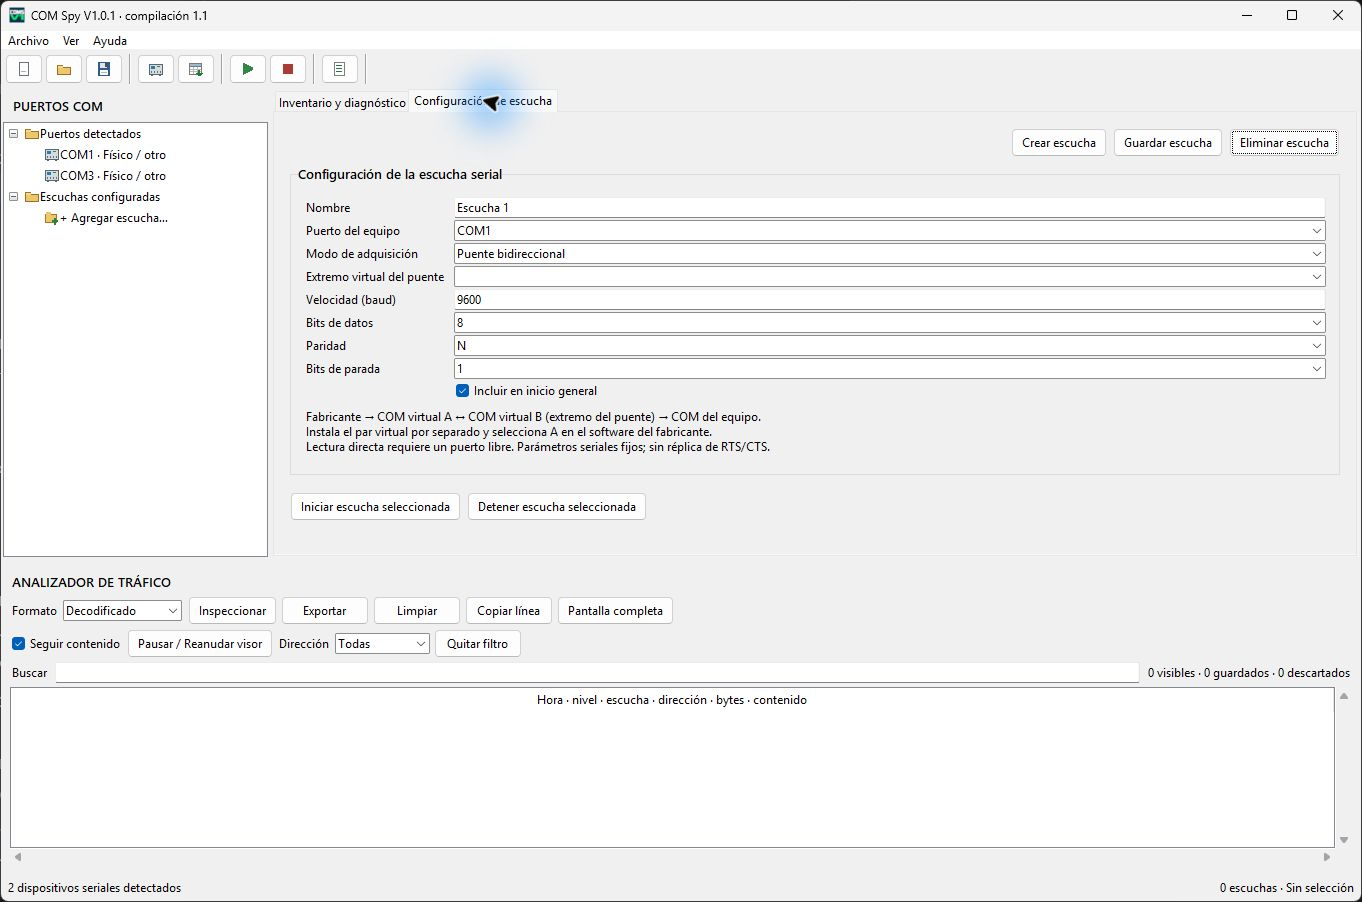Click the COM Spy app icon in title bar

17,15
